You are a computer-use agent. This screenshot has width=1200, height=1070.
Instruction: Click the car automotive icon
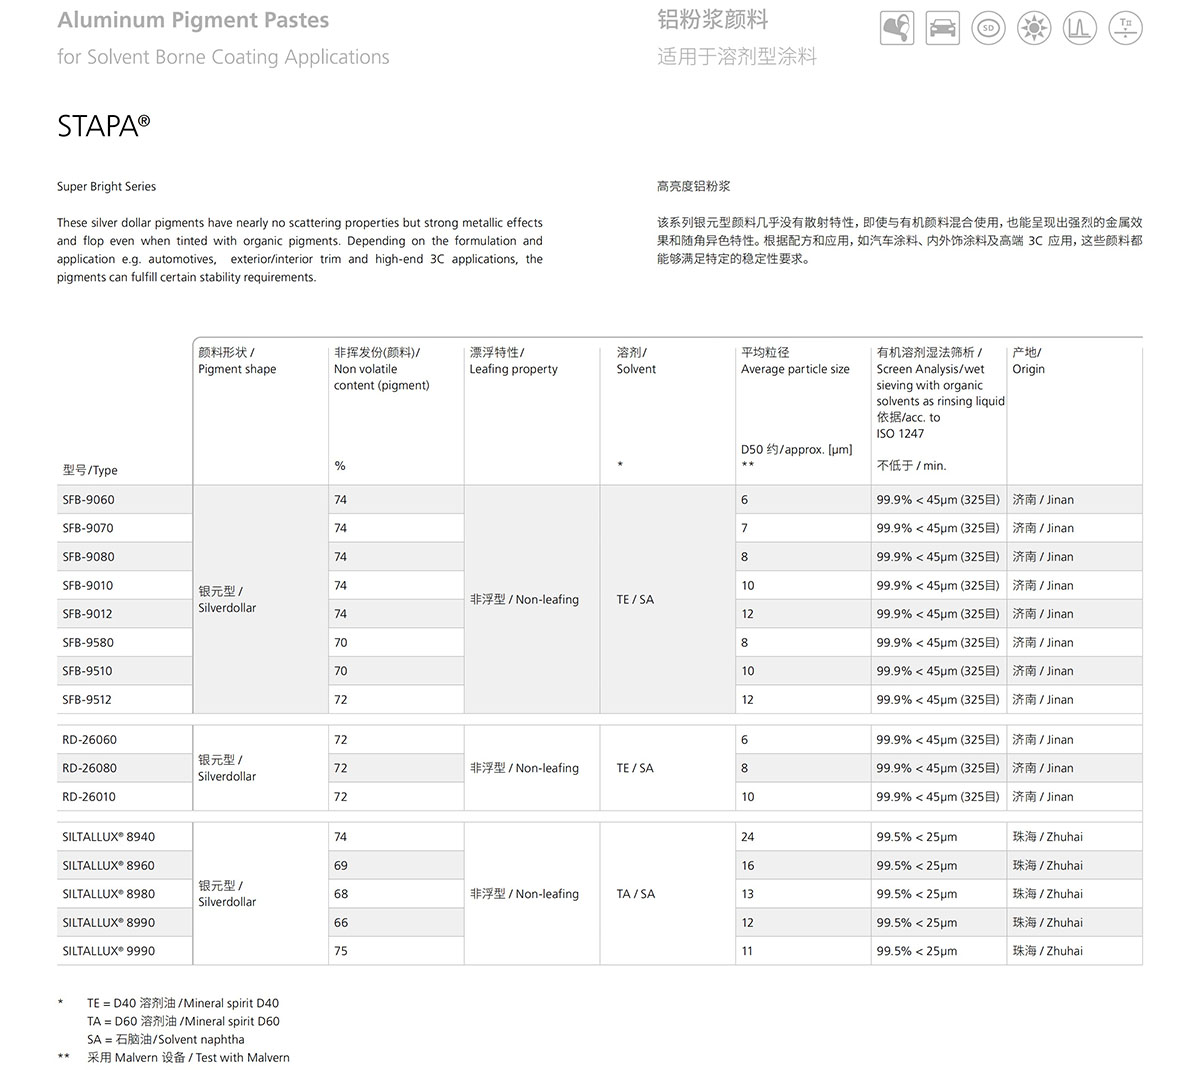[942, 28]
